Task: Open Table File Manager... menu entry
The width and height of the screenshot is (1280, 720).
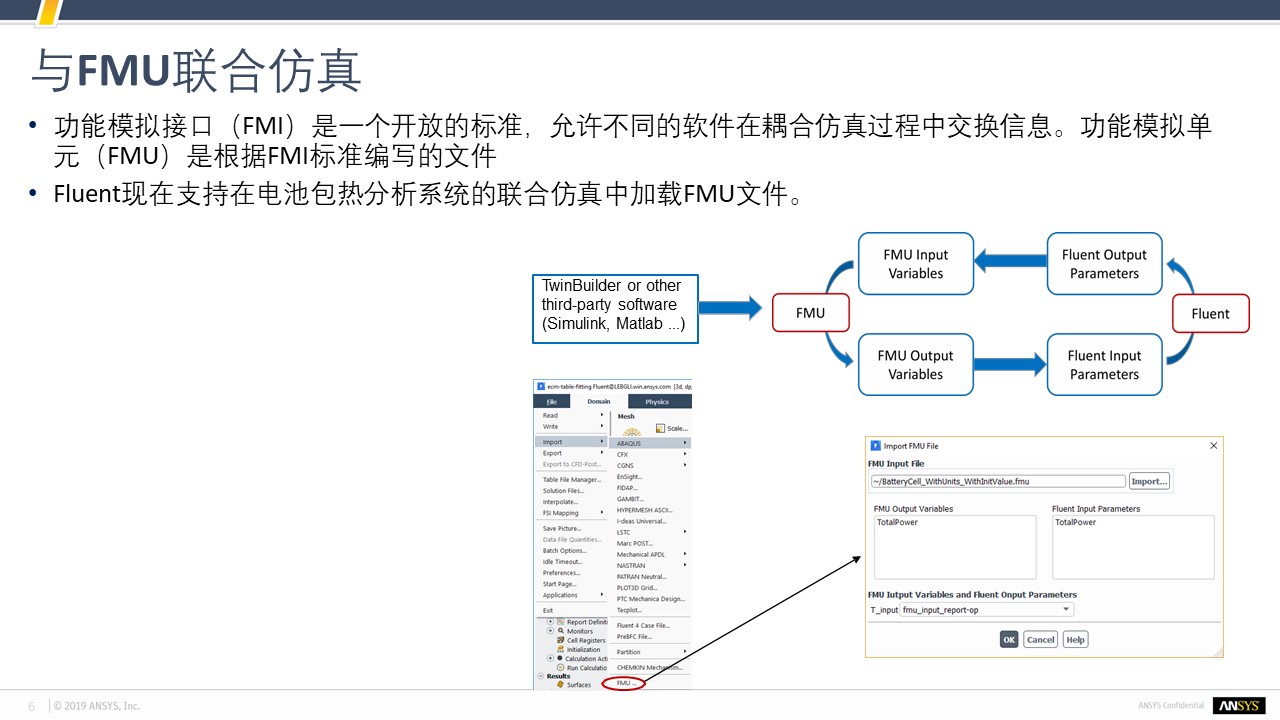Action: pos(572,480)
